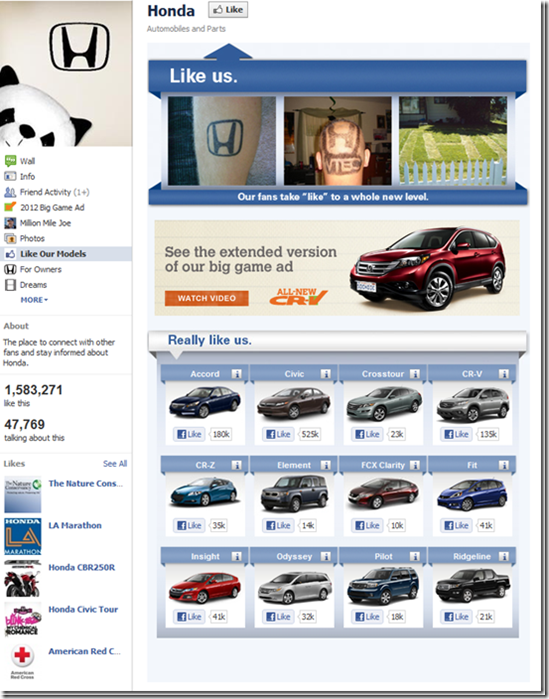Click the info icon on the FCX Clarity card
The height and width of the screenshot is (699, 549).
pos(414,465)
